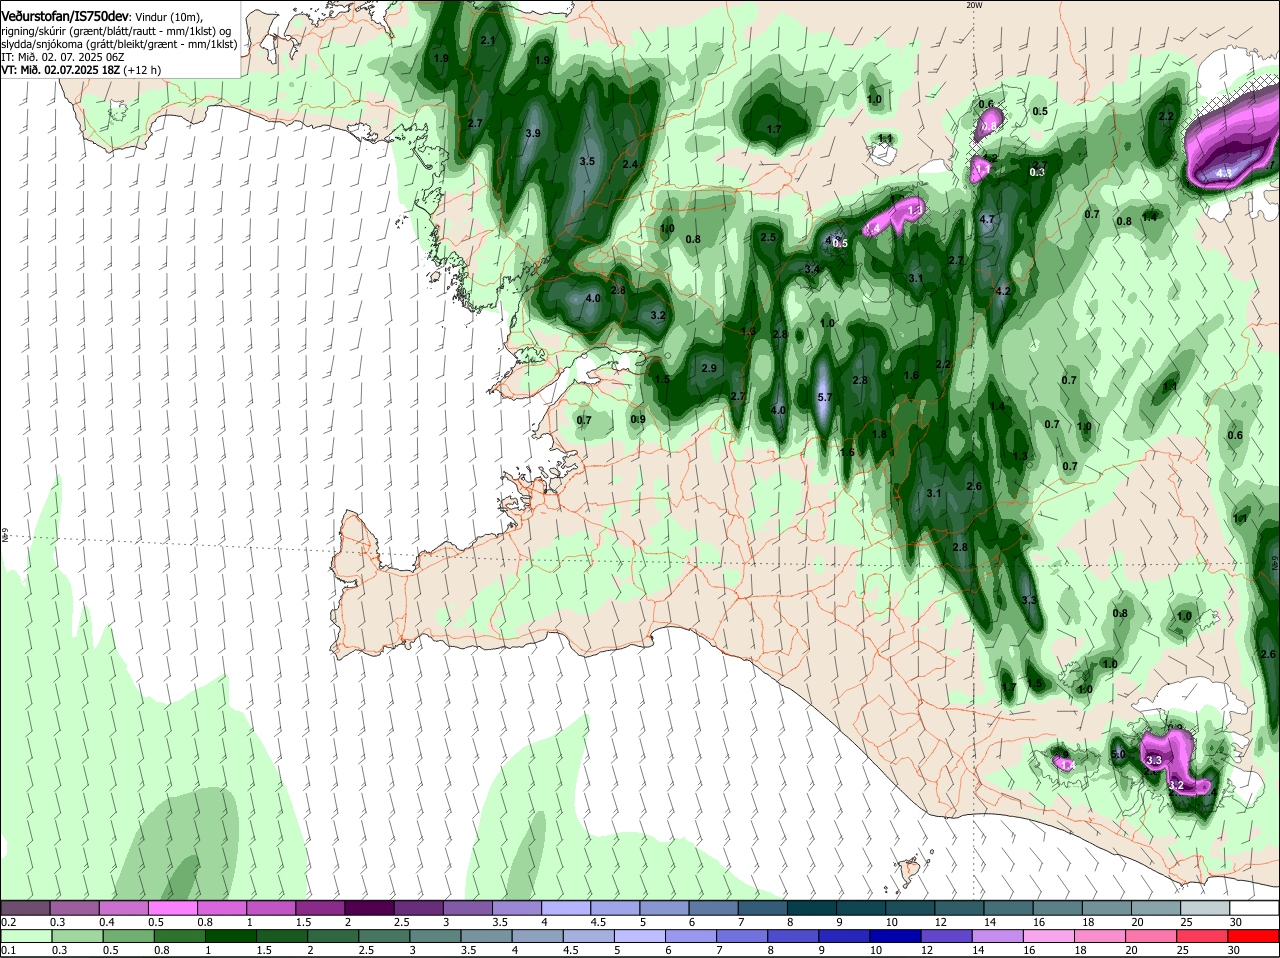Click the 1.7 precipitation value on the map
Viewport: 1280px width, 958px height.
[773, 129]
